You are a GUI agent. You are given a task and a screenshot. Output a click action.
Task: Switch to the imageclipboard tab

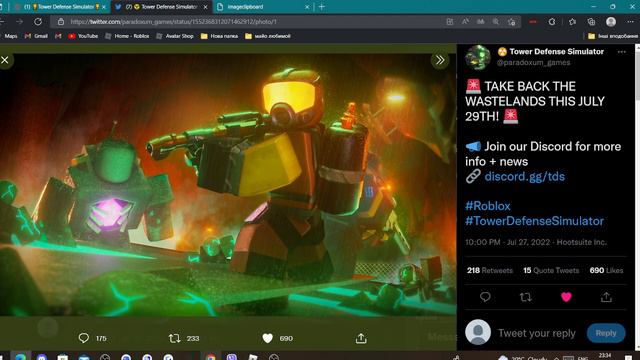261,7
